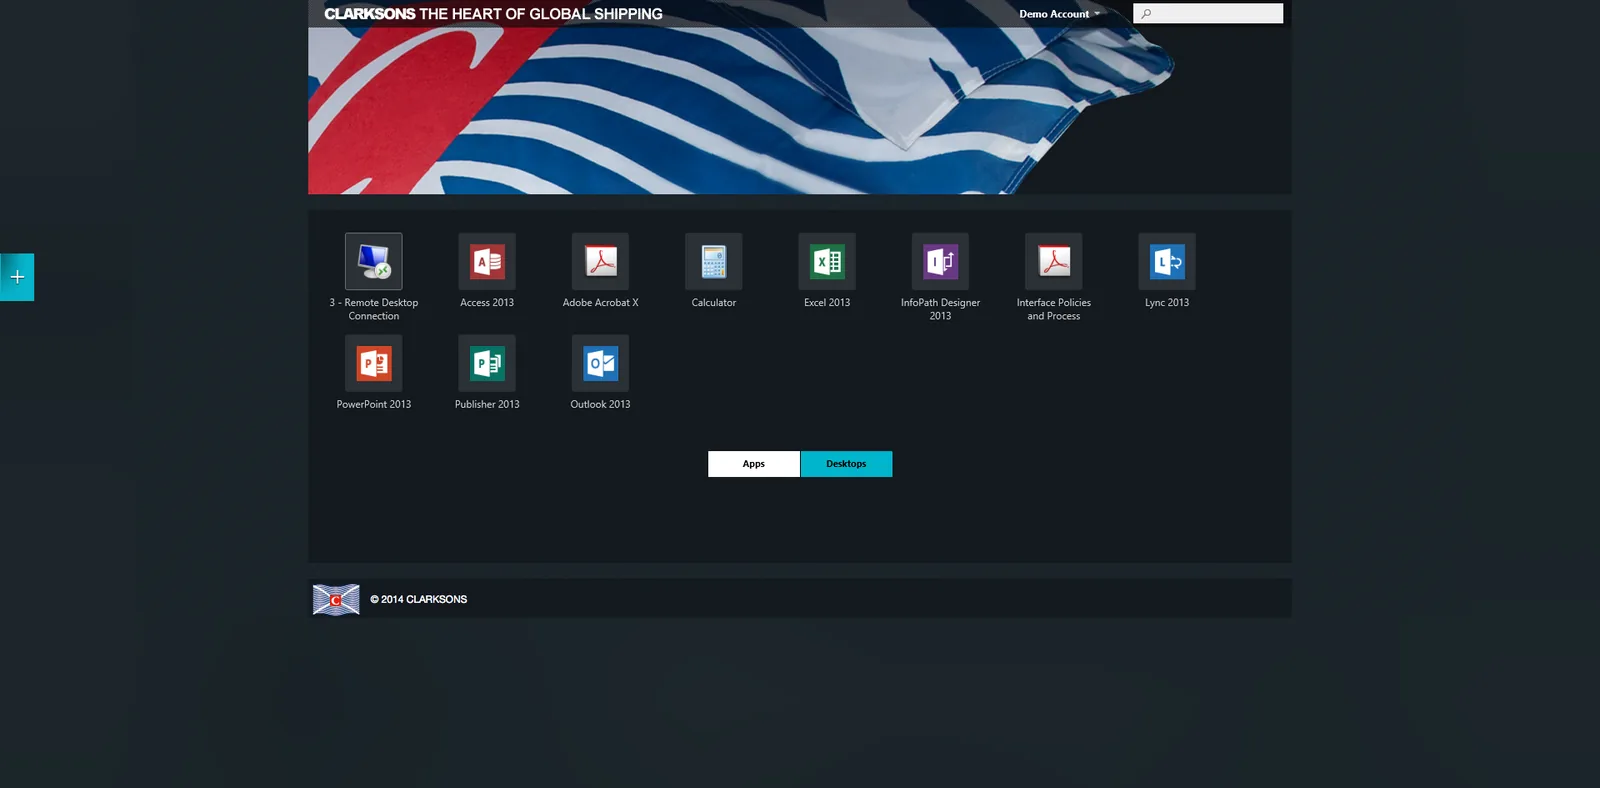This screenshot has width=1600, height=788.
Task: Open PowerPoint 2013 icon
Action: [374, 363]
